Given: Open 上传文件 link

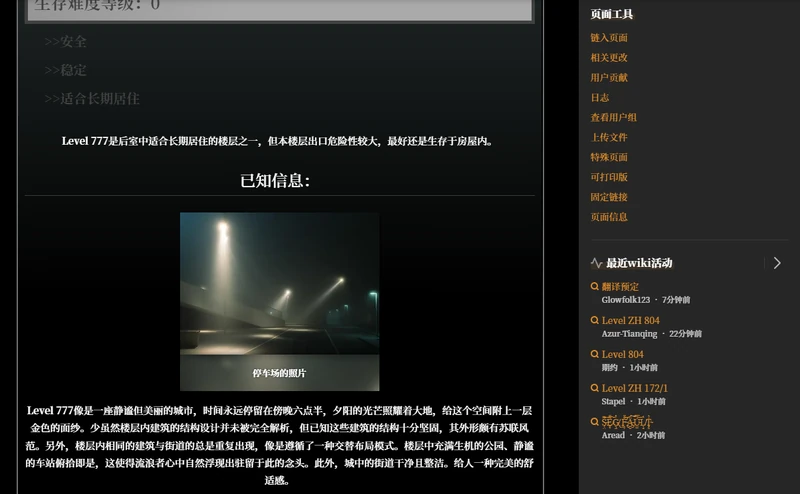Looking at the screenshot, I should tap(609, 137).
